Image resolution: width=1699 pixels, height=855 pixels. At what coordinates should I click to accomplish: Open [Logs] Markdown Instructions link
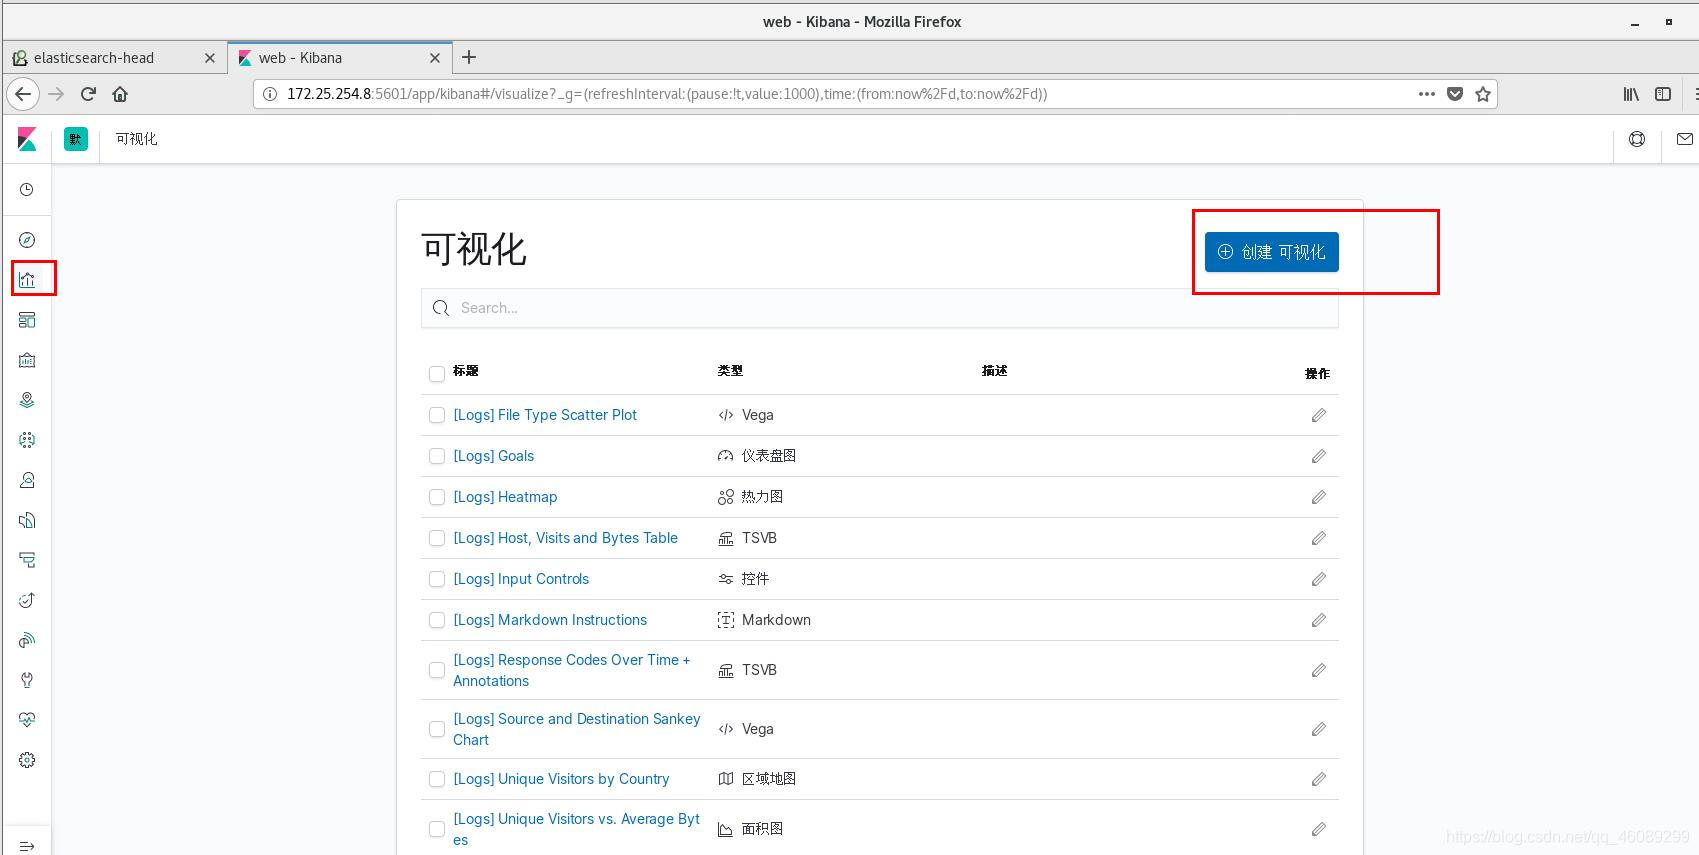point(550,620)
